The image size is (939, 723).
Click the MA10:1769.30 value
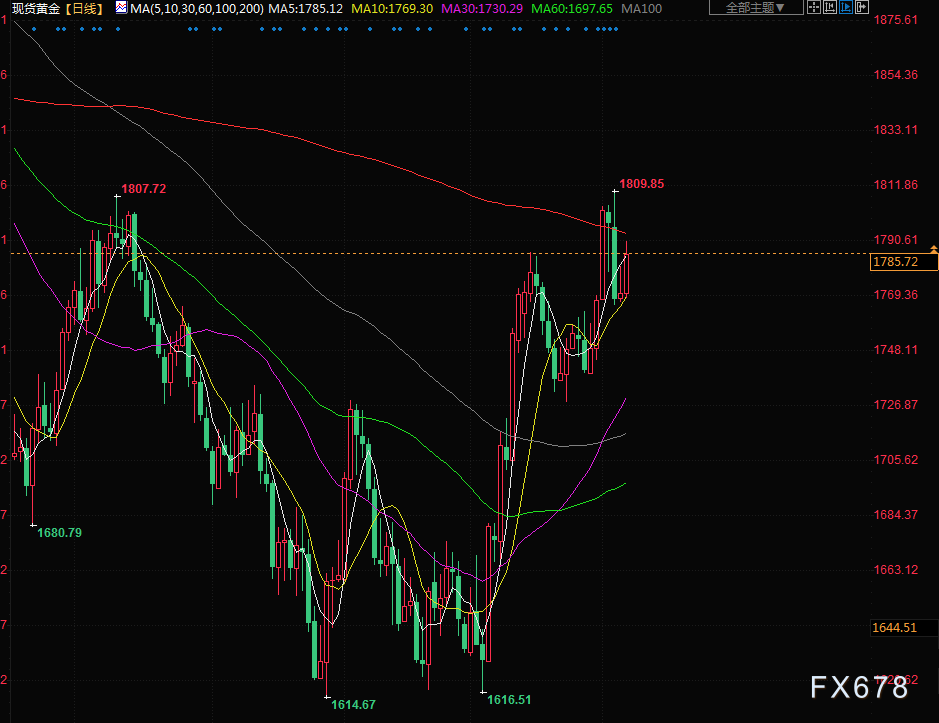392,8
